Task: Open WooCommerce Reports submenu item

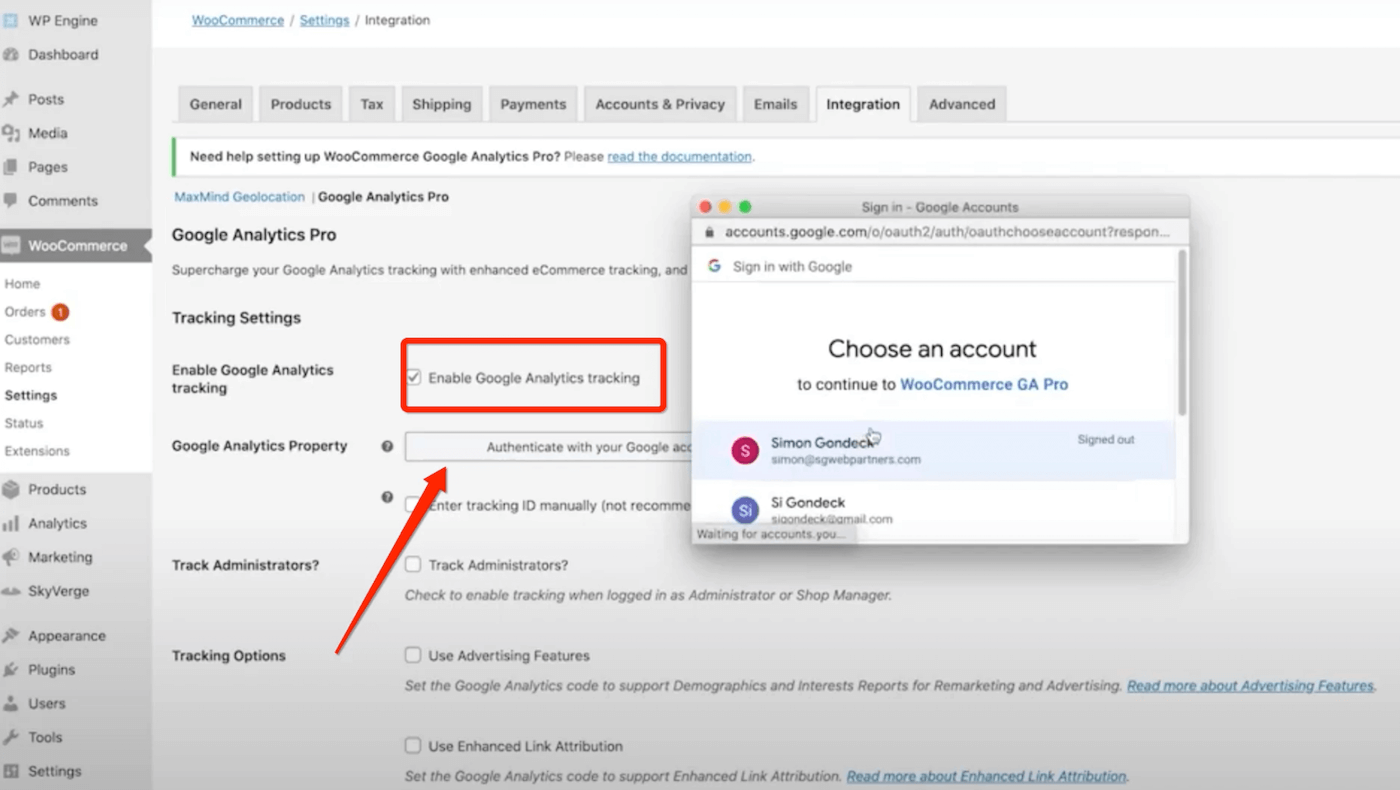Action: click(x=28, y=368)
